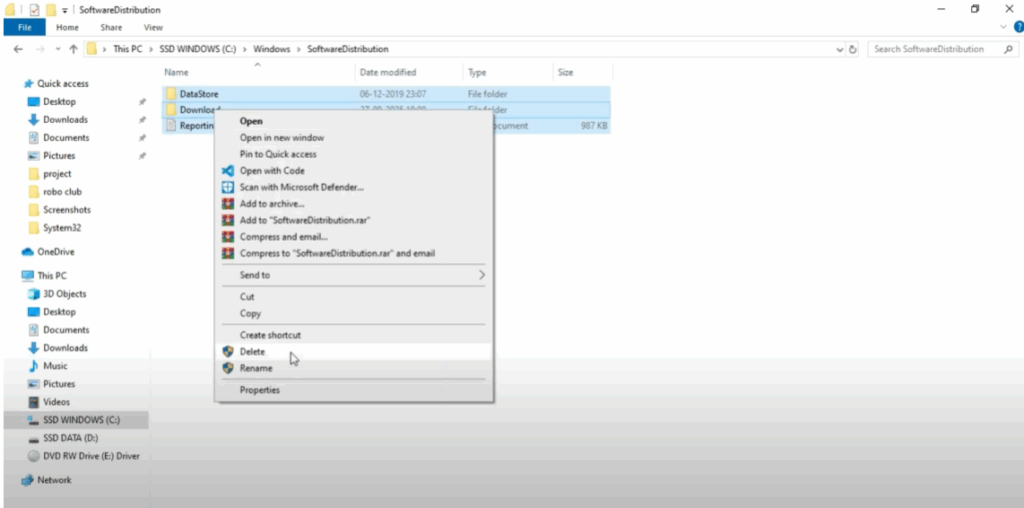
Task: Click SSD WINDOWS (C:) in breadcrumb
Action: click(x=198, y=49)
